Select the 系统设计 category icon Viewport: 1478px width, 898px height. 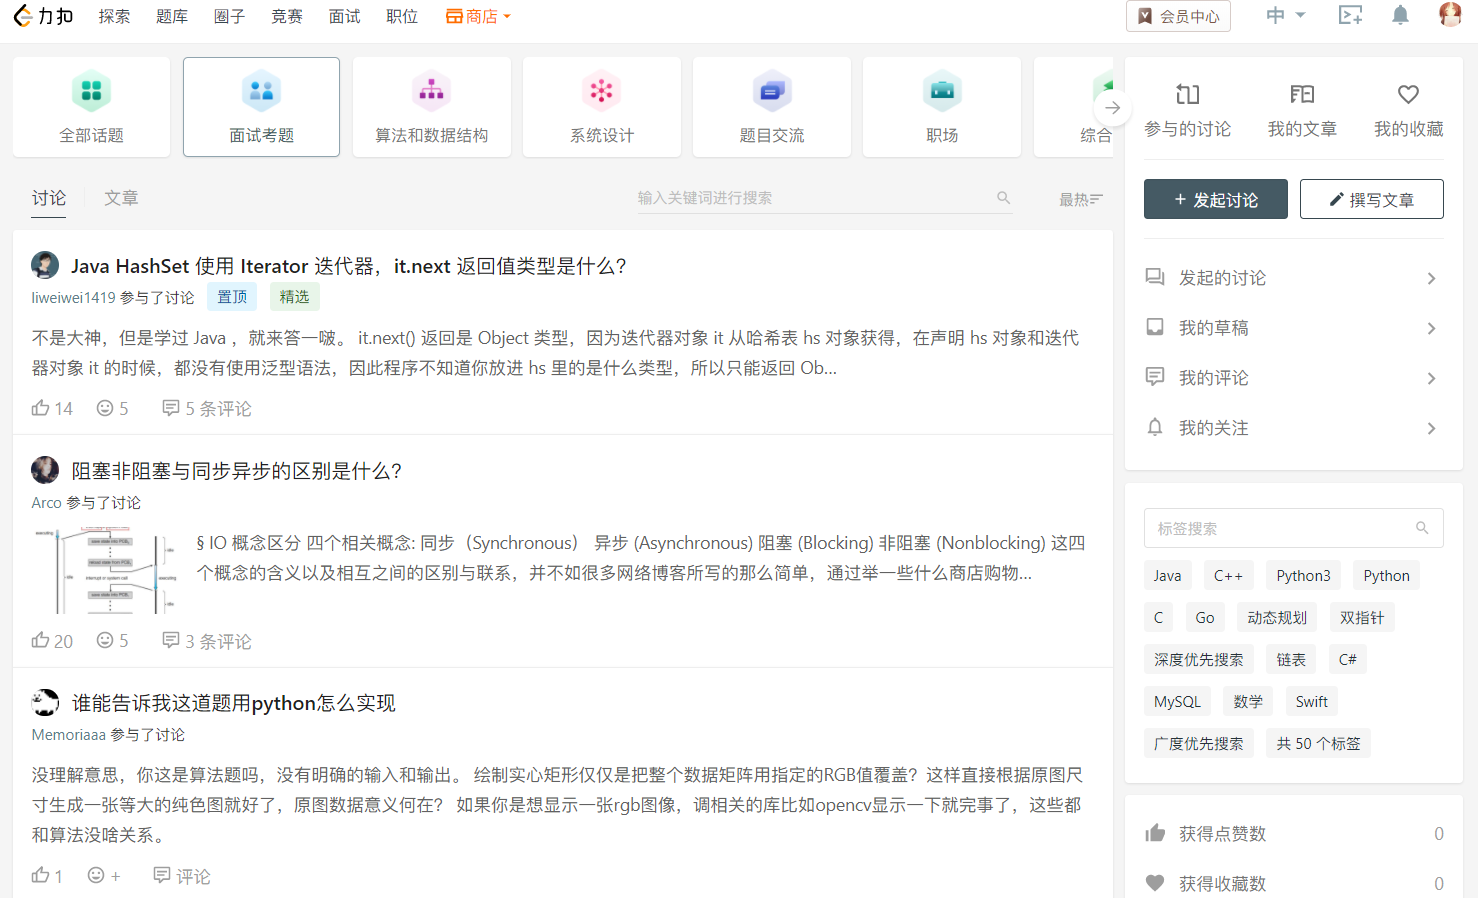(601, 92)
